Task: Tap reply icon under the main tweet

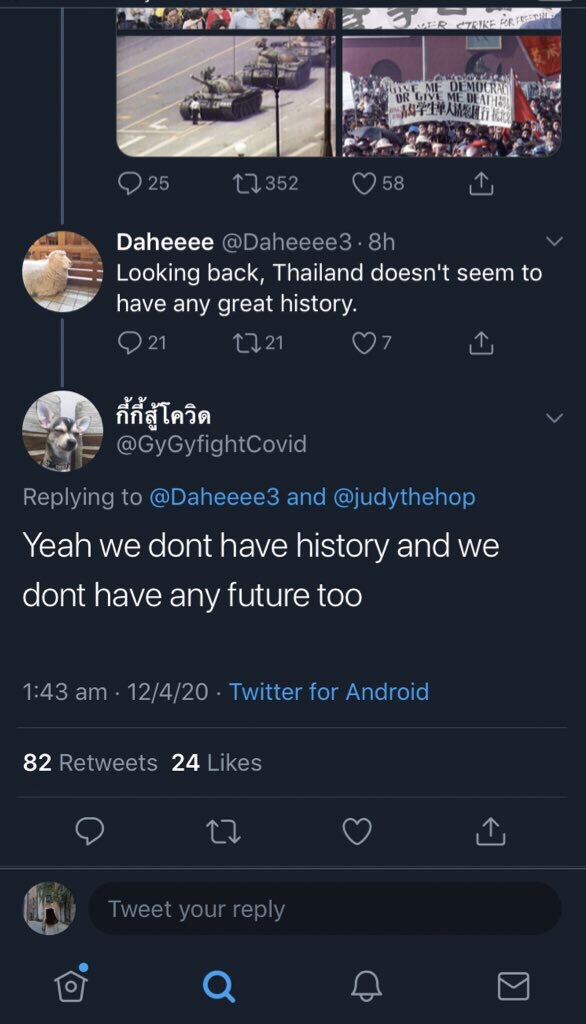Action: pos(90,831)
